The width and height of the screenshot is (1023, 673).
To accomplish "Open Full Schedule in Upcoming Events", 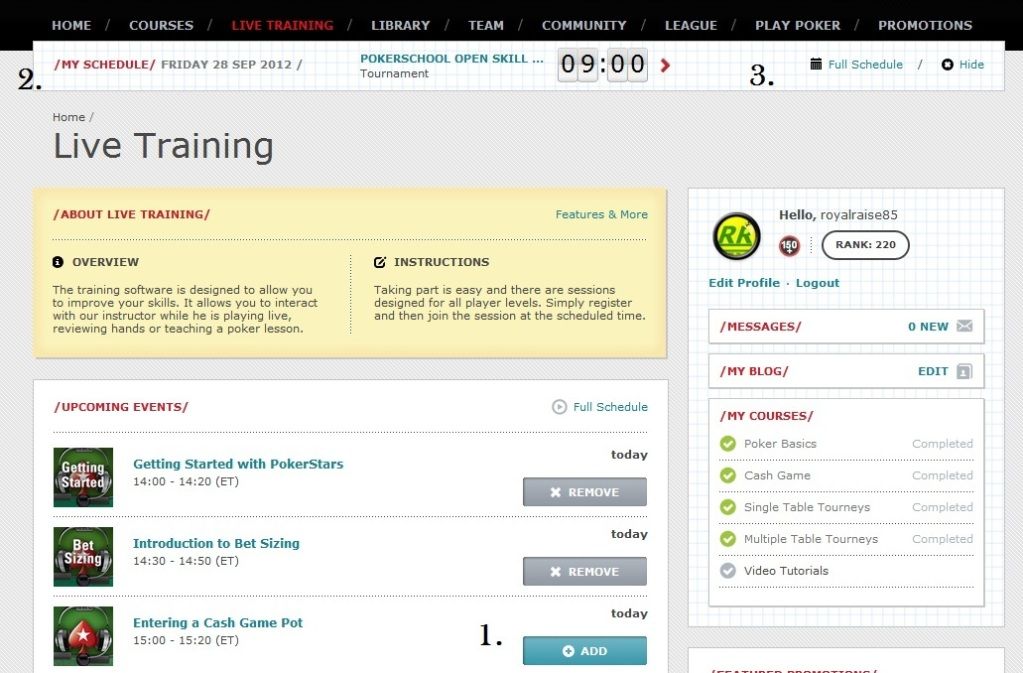I will (x=610, y=407).
